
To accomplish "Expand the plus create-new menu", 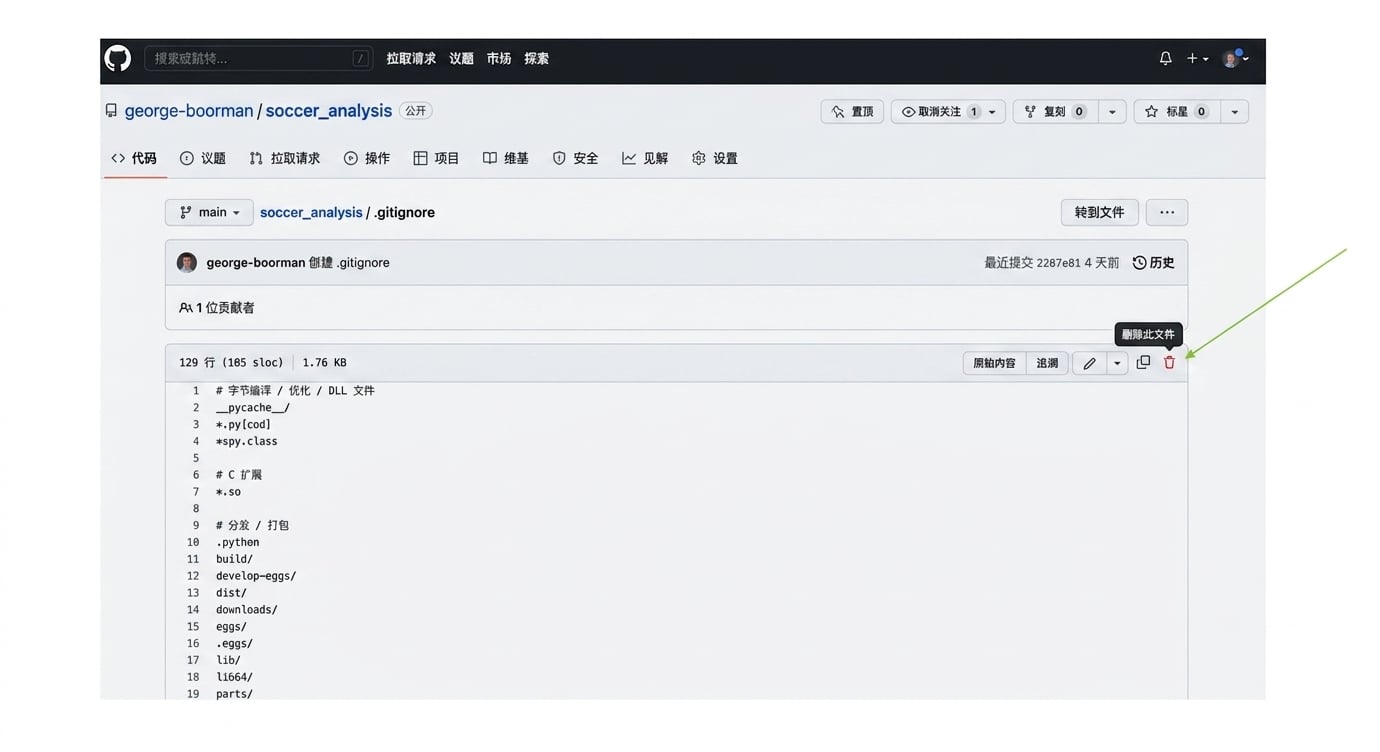I will click(x=1197, y=59).
